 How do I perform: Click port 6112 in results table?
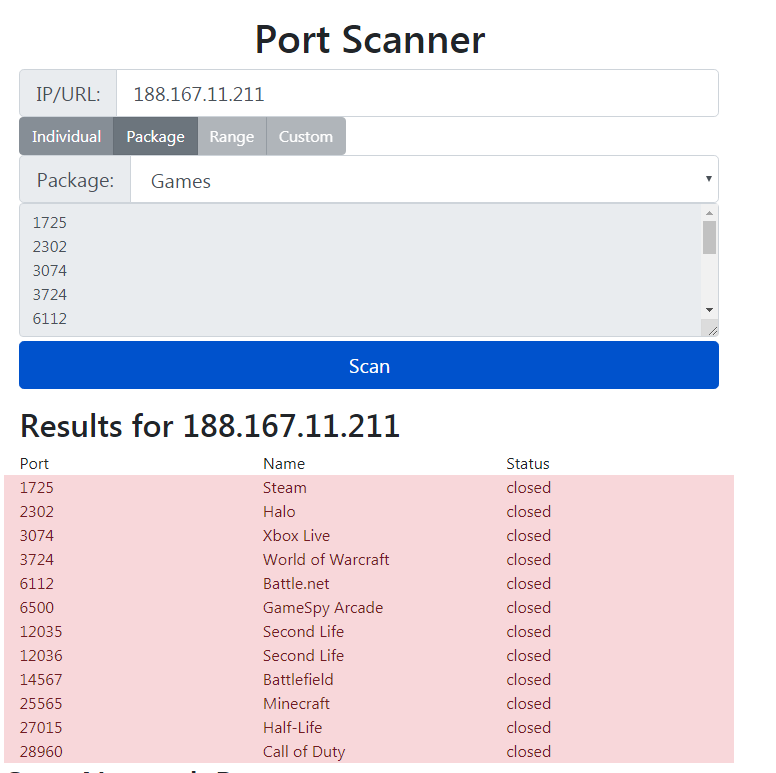(37, 584)
